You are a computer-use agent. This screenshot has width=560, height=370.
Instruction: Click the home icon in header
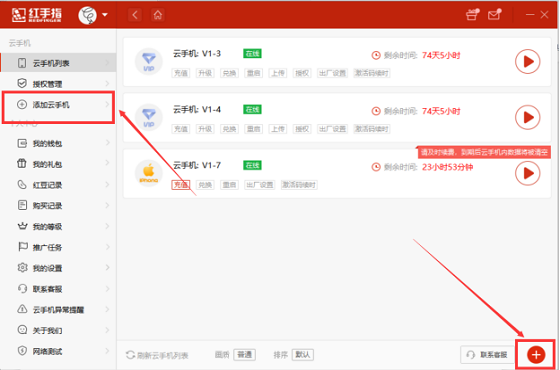click(x=158, y=15)
